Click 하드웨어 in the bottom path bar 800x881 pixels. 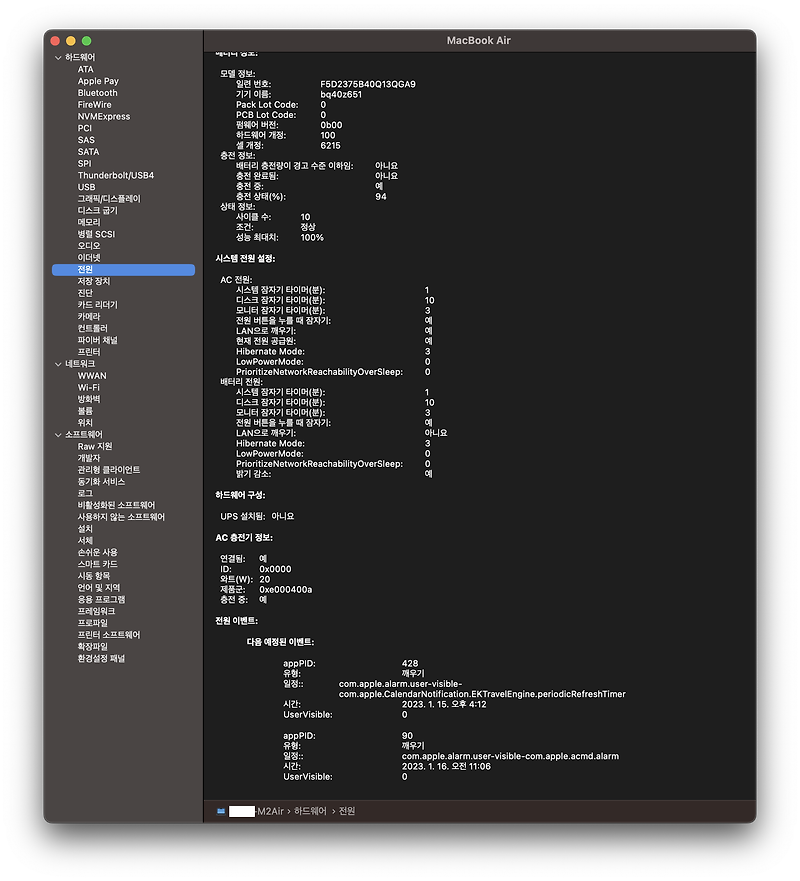(x=310, y=811)
